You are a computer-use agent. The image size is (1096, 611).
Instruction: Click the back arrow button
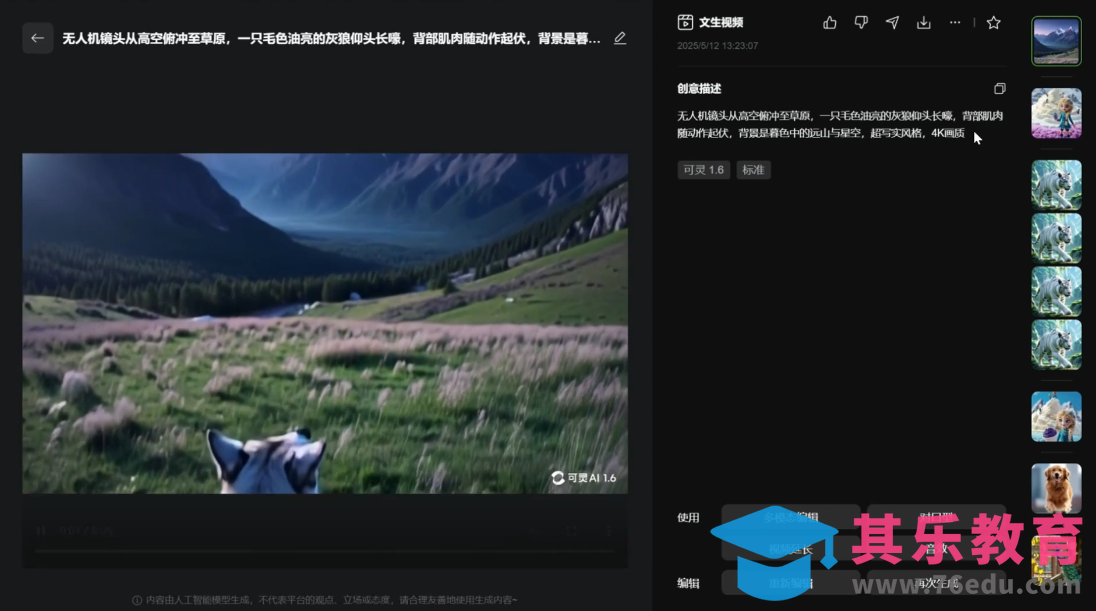click(37, 38)
